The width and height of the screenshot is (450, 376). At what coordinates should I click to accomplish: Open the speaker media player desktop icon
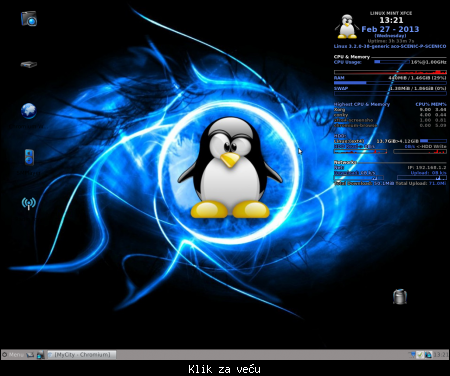[29, 157]
